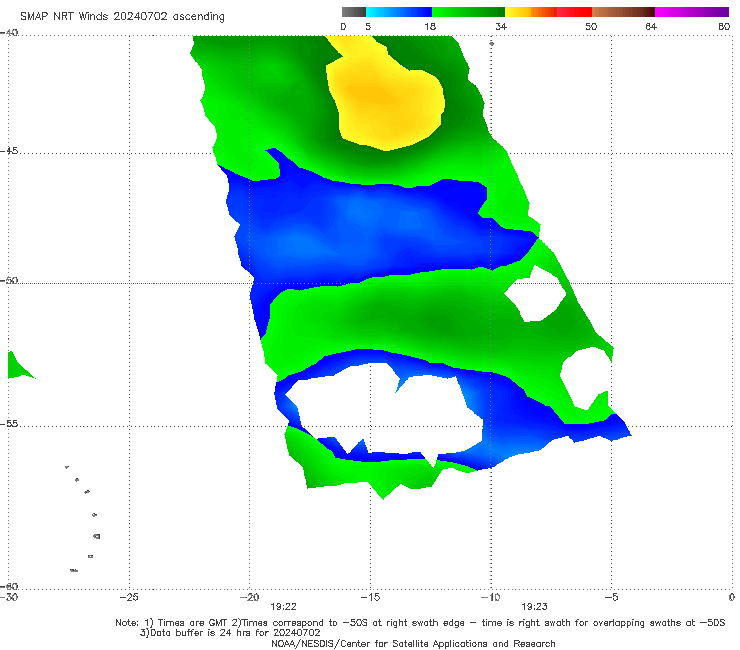Click the magenta-purple 64-80 segment of the color bar

pos(692,12)
